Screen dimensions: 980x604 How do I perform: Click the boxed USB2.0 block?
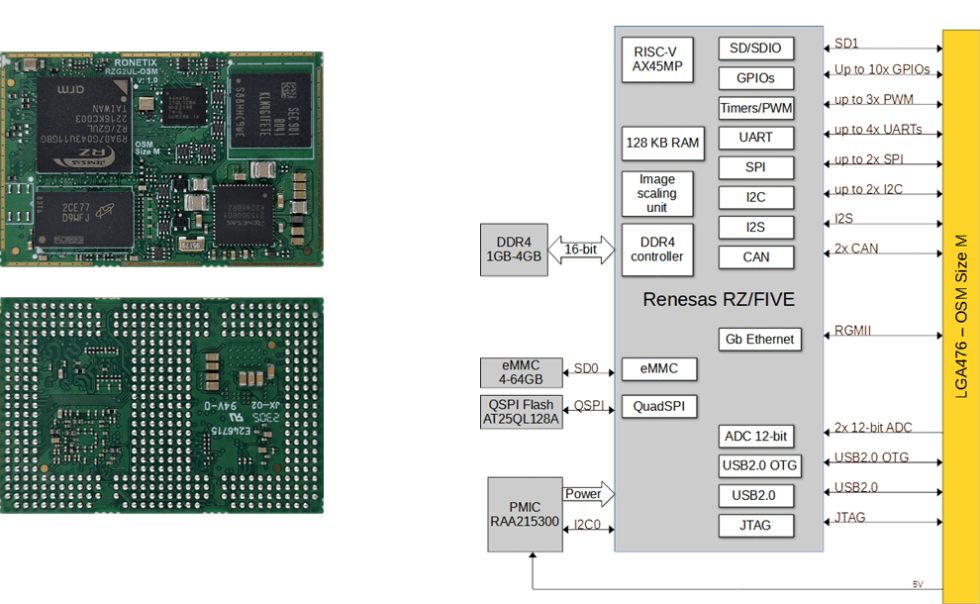pyautogui.click(x=756, y=496)
